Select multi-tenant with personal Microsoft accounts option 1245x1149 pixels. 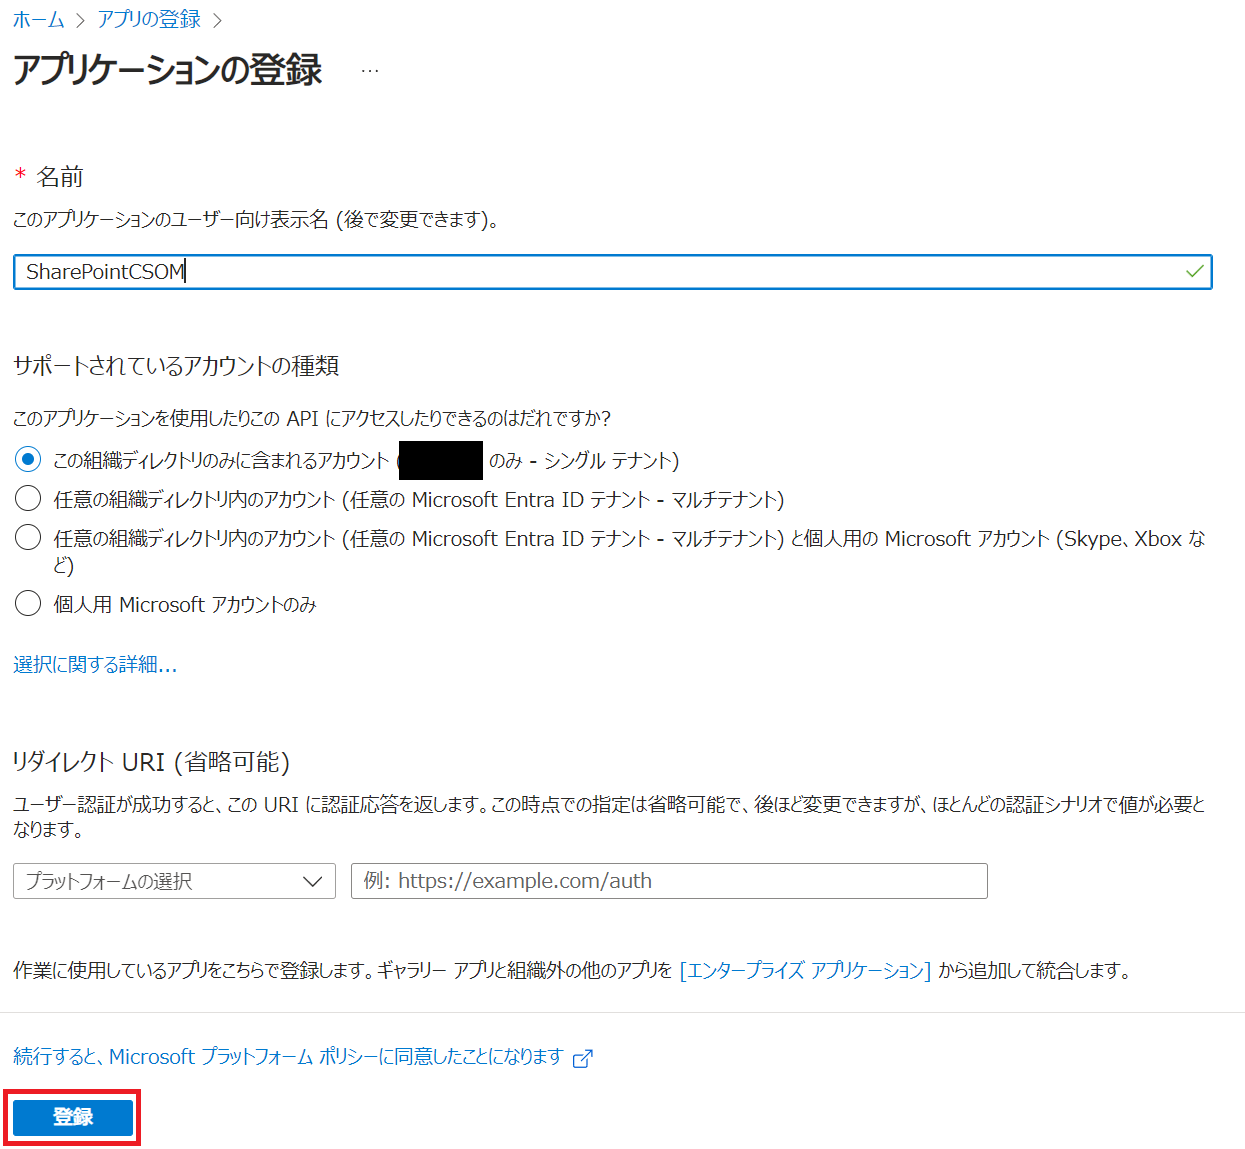coord(27,539)
